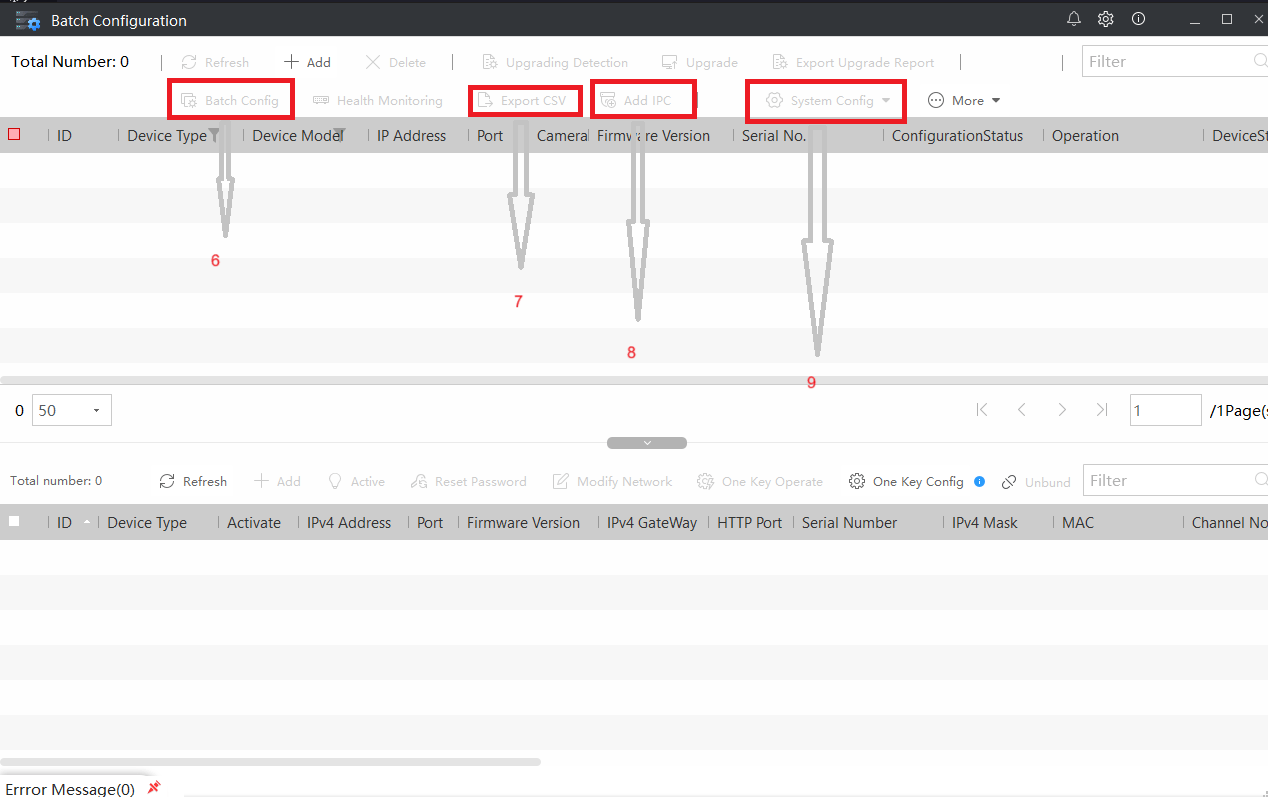Click the top Filter search field
This screenshot has width=1268, height=797.
(1175, 61)
